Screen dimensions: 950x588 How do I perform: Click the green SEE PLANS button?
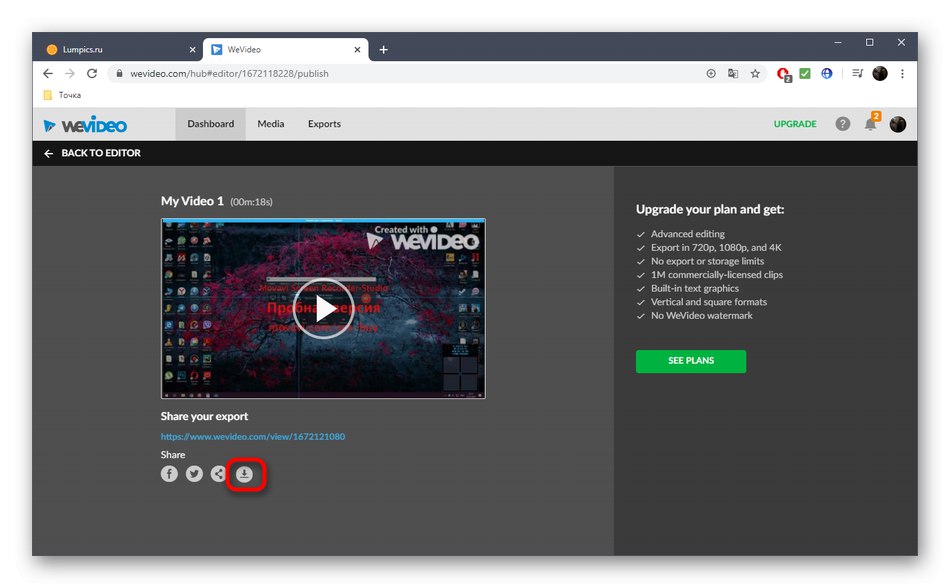(690, 361)
